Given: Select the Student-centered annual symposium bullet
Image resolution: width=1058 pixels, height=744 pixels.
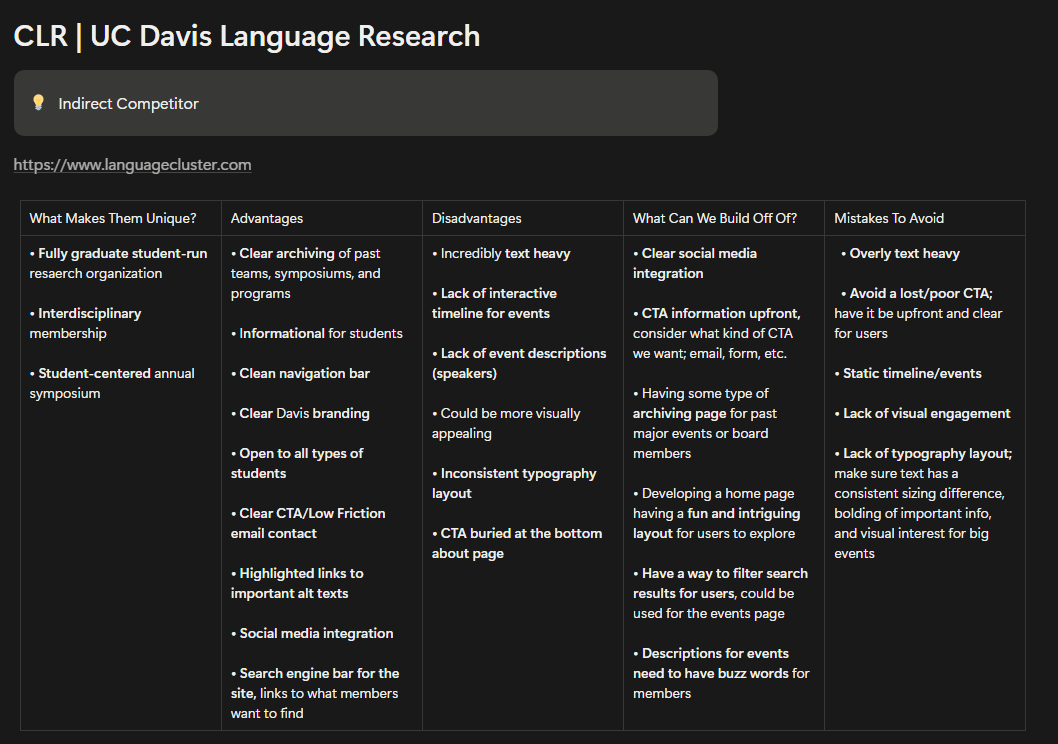Looking at the screenshot, I should coord(112,383).
